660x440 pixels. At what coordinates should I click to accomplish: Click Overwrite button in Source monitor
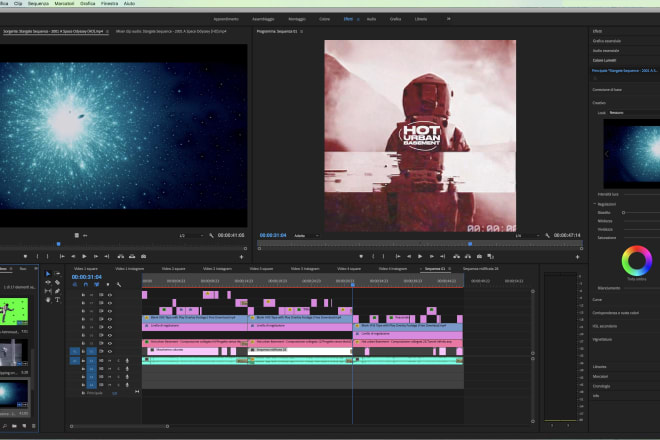click(132, 256)
